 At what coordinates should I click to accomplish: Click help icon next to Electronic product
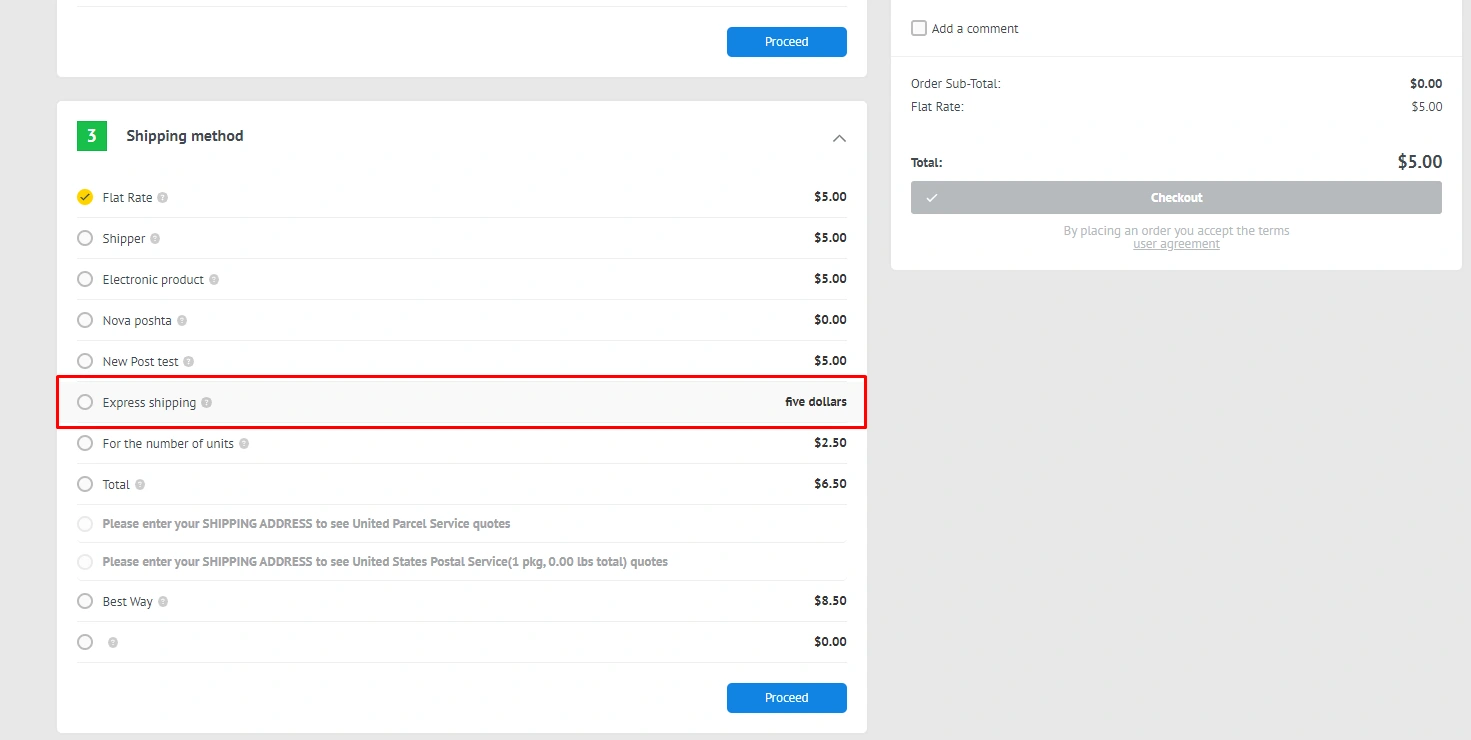tap(214, 280)
